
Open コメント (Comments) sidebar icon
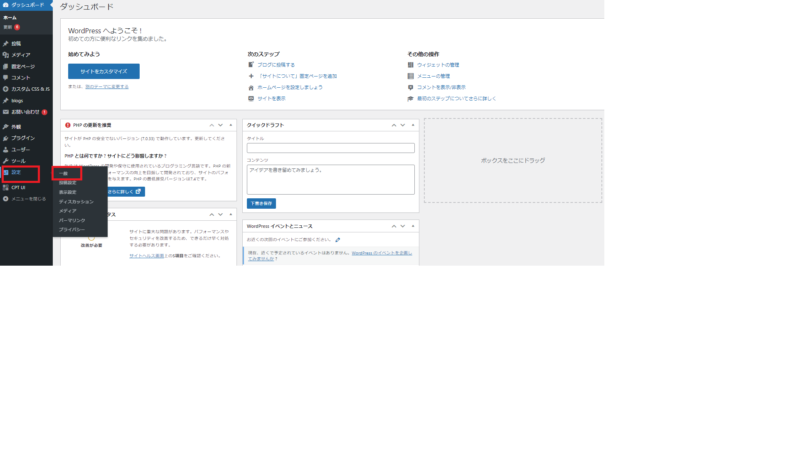6,77
